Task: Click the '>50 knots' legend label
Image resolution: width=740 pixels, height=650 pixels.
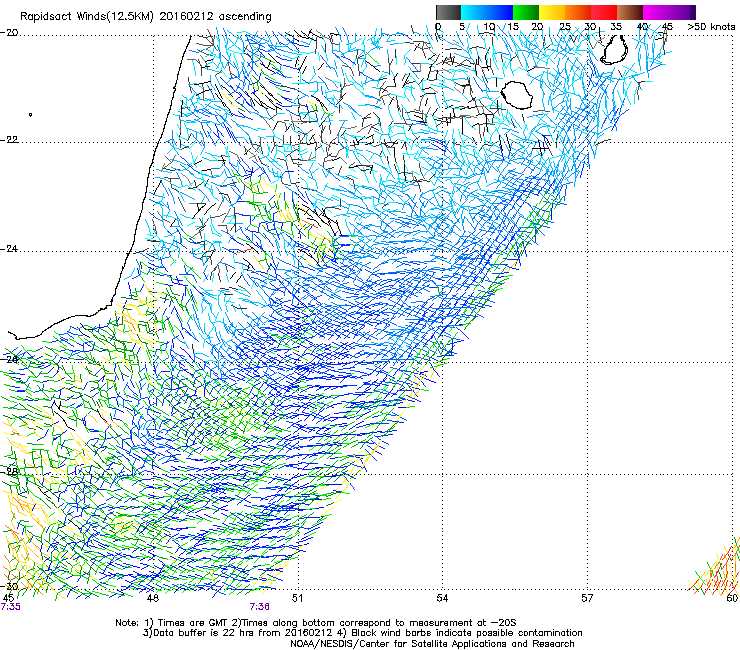Action: [711, 26]
